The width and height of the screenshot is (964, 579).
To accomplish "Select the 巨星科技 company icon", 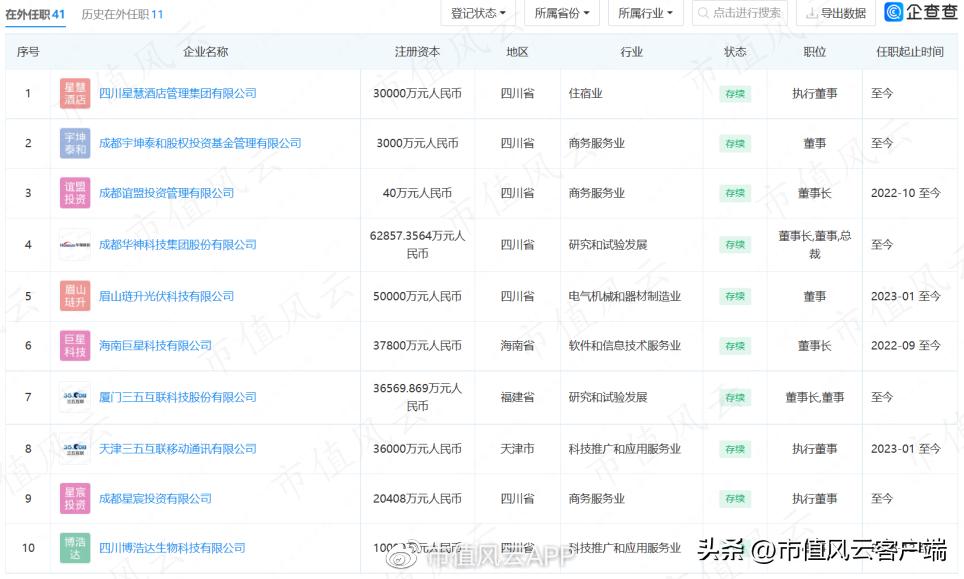I will (x=74, y=346).
